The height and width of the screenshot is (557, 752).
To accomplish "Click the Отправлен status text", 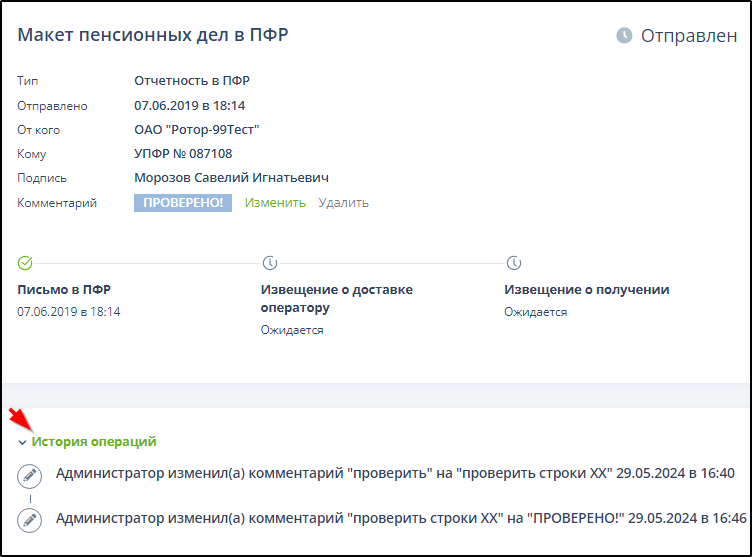I will pyautogui.click(x=688, y=36).
